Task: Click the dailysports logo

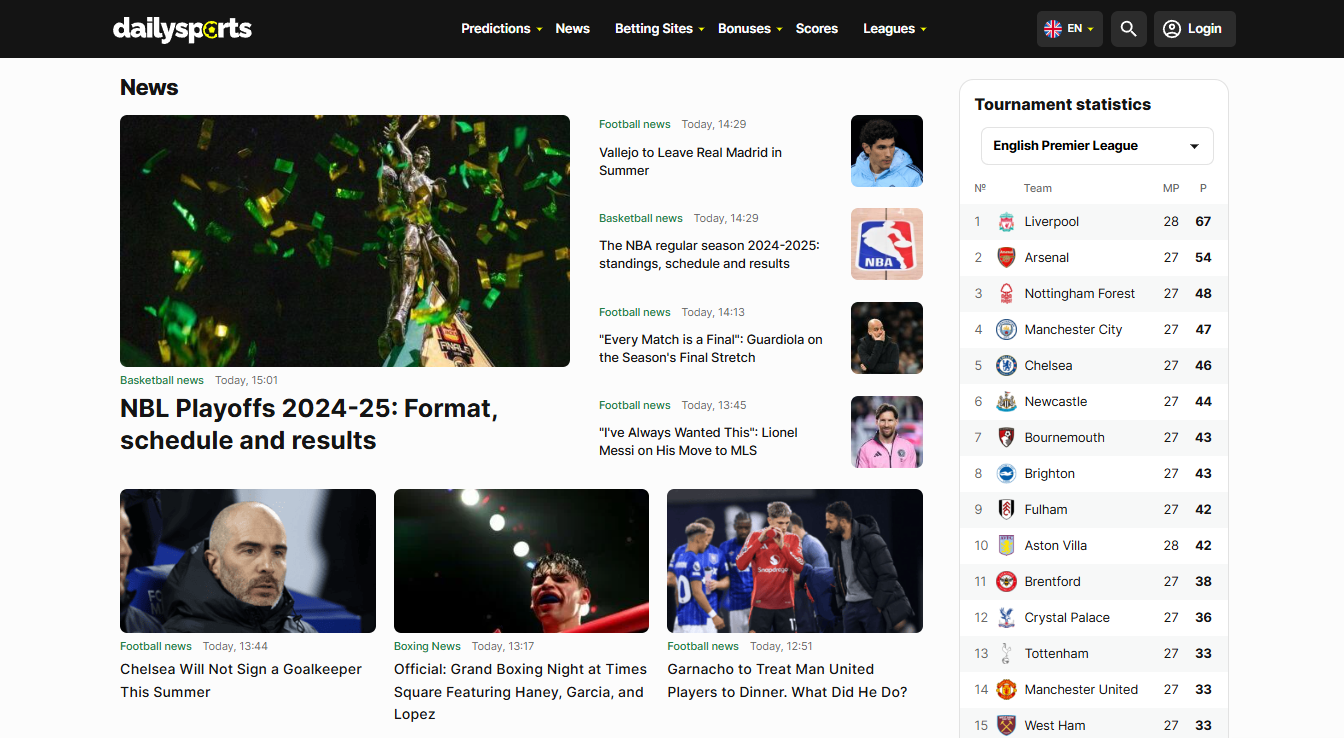Action: tap(182, 29)
